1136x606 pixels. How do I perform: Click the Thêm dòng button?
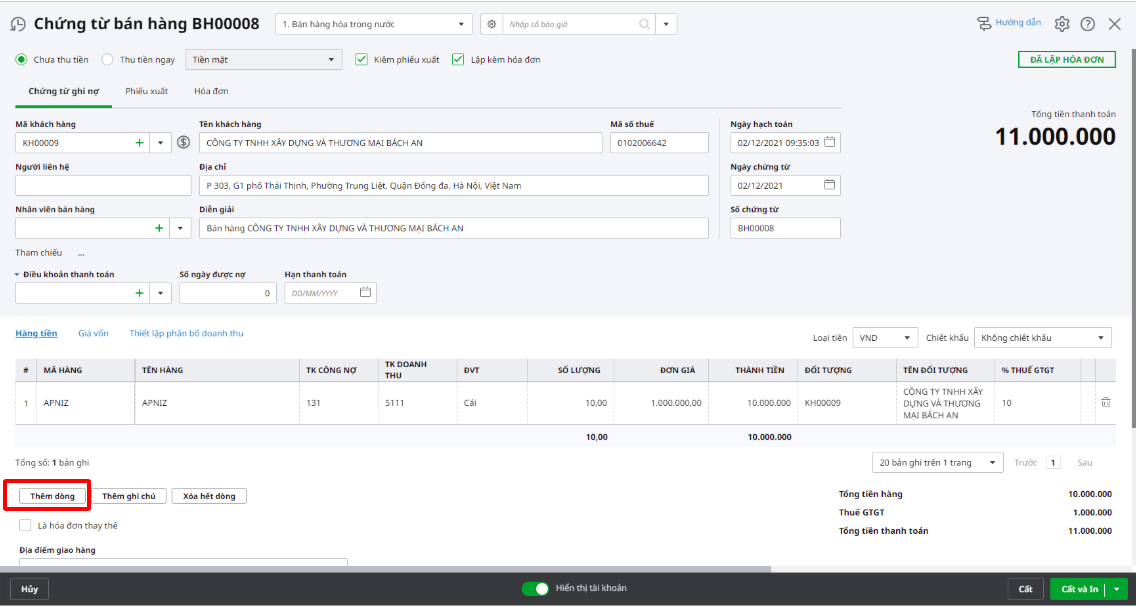click(53, 496)
